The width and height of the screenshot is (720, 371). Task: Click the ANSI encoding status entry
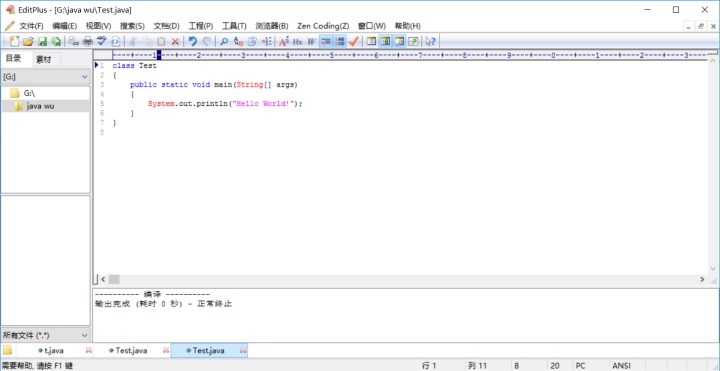(x=621, y=366)
